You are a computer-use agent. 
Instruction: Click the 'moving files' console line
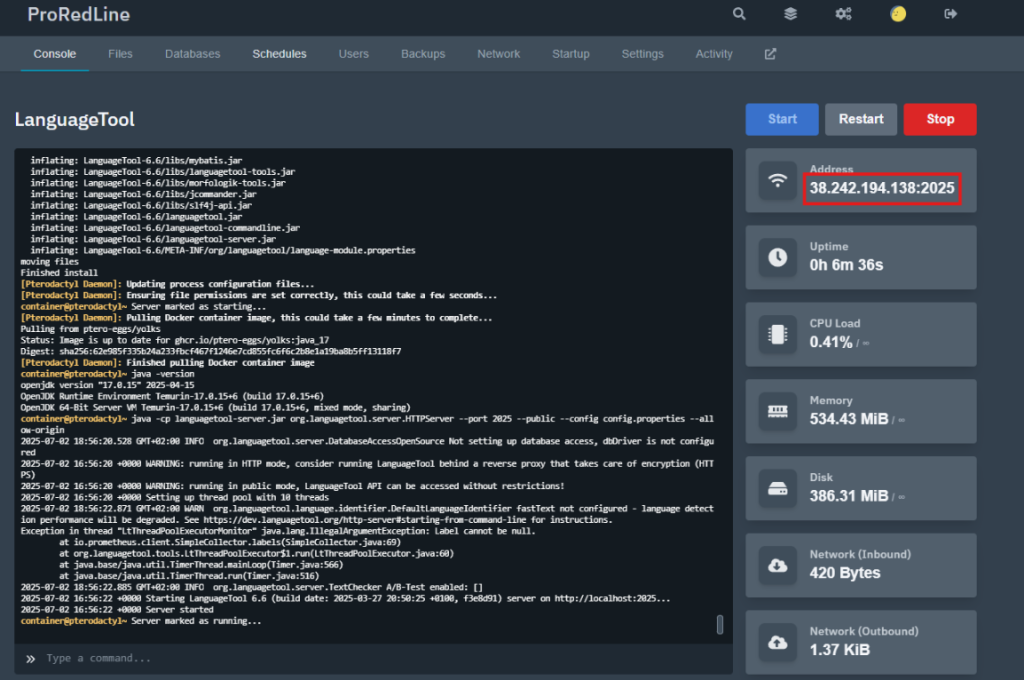(x=49, y=262)
